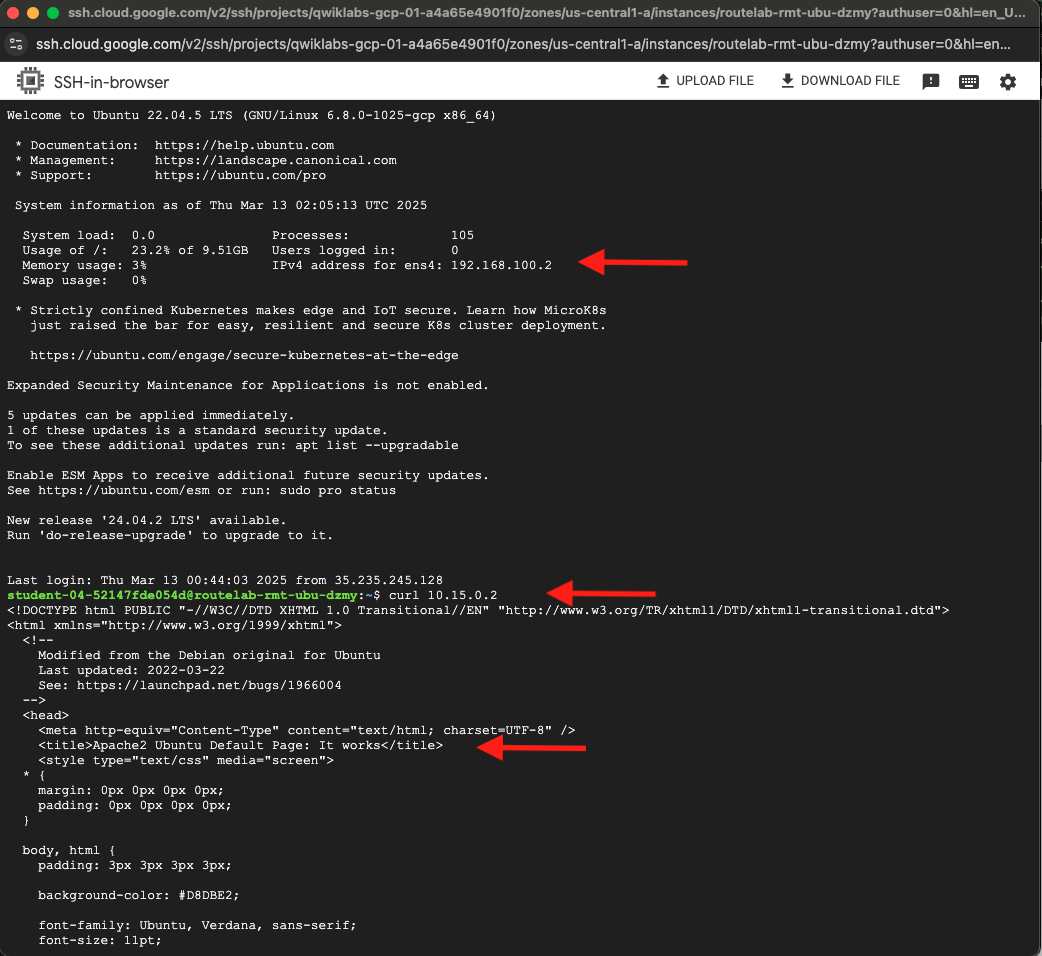This screenshot has width=1042, height=956.
Task: Click the 'background-color: #D8DBE2' CSS line
Action: coord(138,896)
